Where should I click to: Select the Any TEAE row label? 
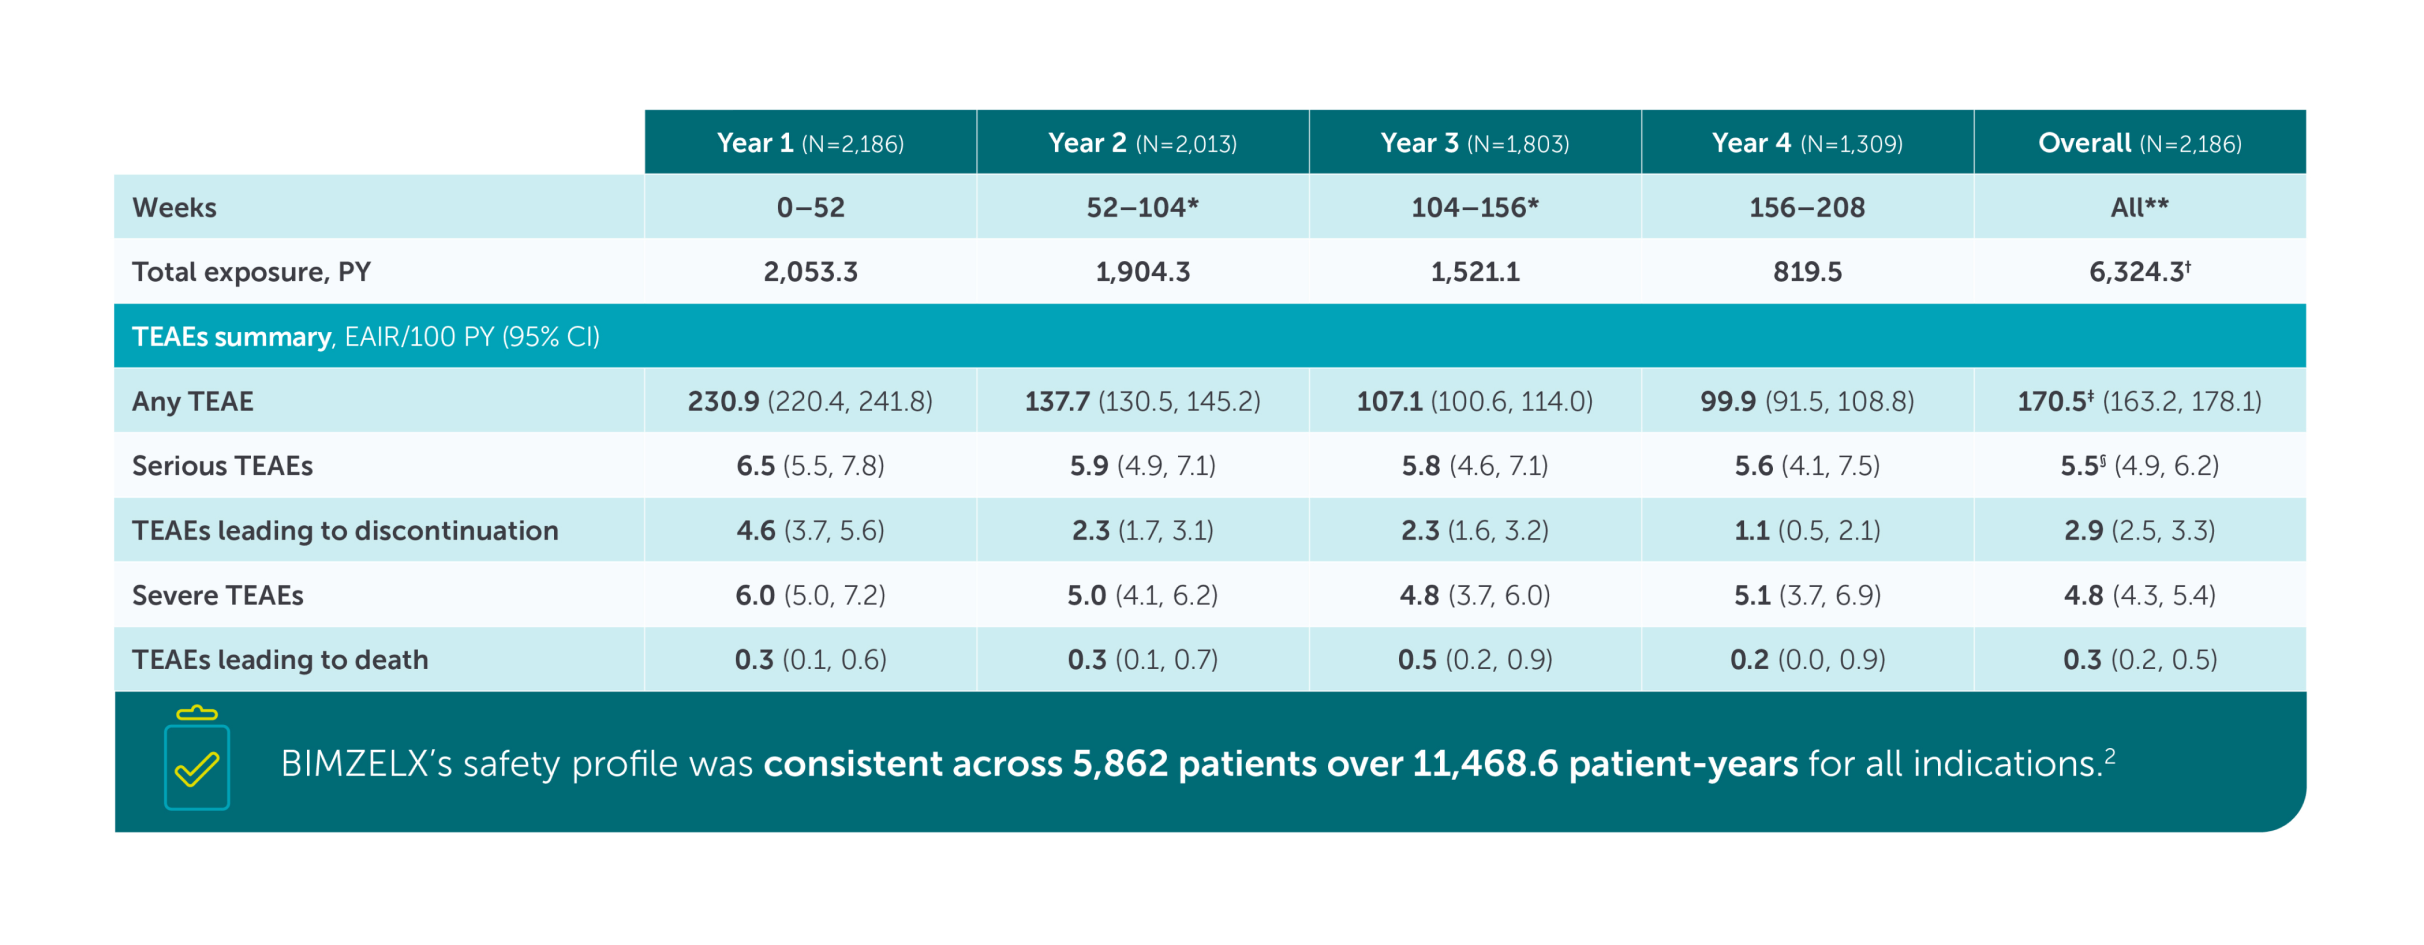(193, 402)
